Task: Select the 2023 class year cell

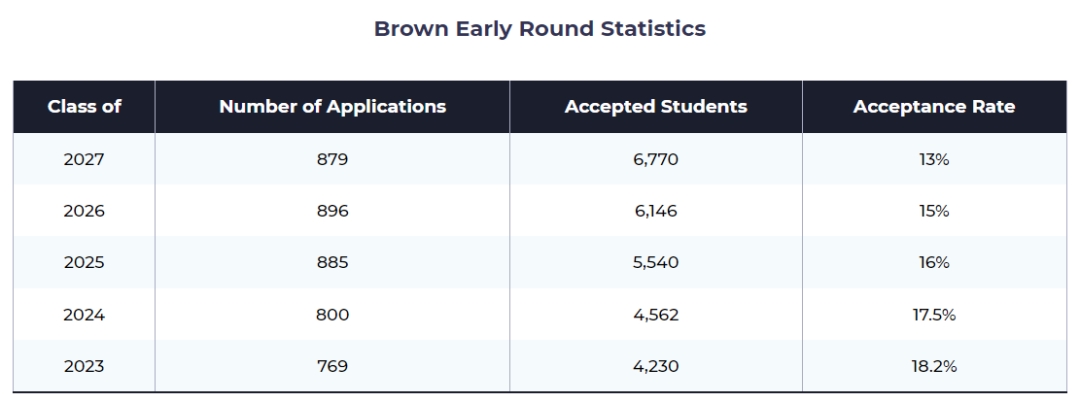Action: coord(84,367)
